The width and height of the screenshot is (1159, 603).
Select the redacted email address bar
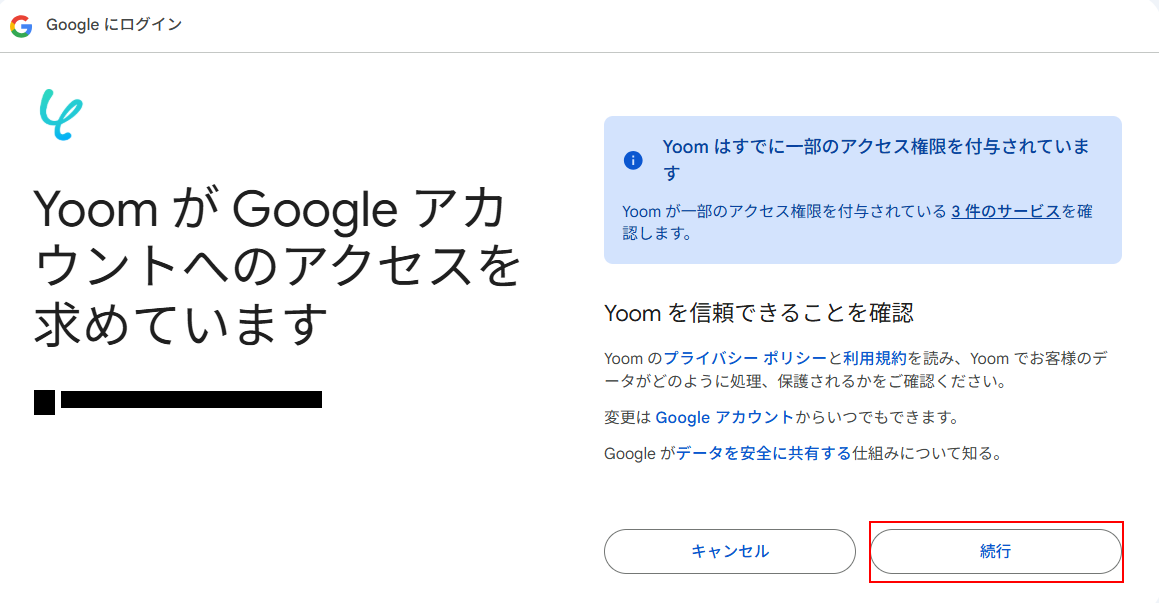(191, 400)
